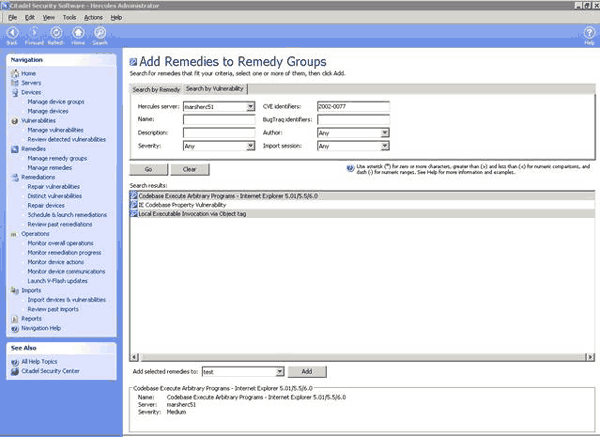Expand the Import session dropdown
Screen dimensions: 600x437
(x=384, y=145)
